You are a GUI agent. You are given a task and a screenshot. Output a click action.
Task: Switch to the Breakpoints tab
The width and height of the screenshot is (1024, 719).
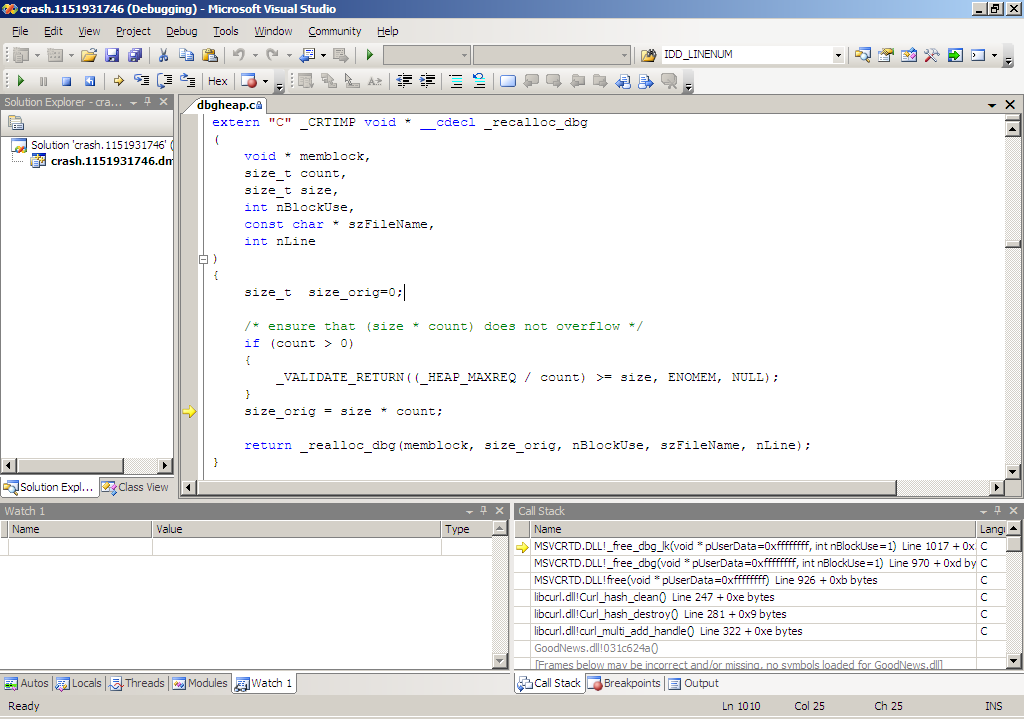(x=624, y=683)
